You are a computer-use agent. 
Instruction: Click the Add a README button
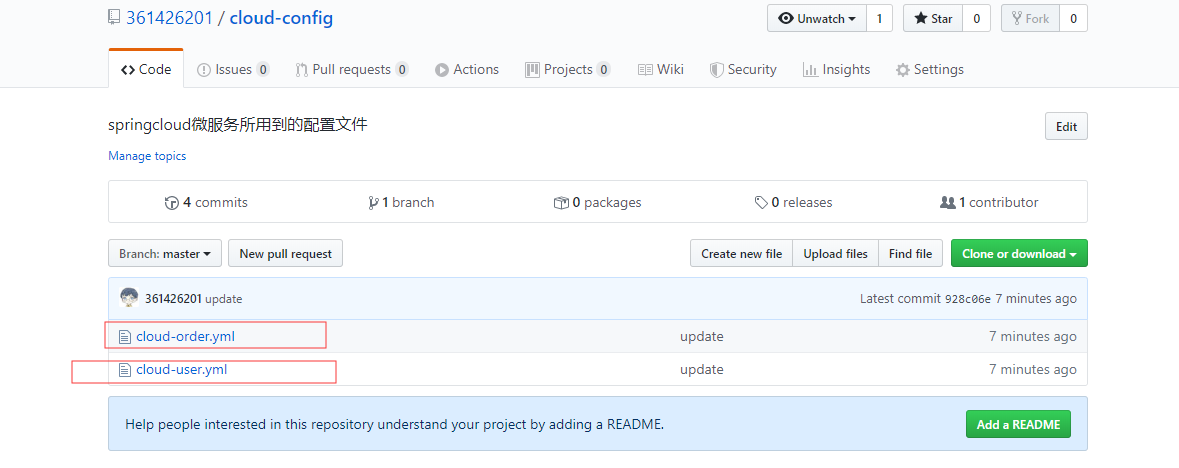coord(1018,424)
